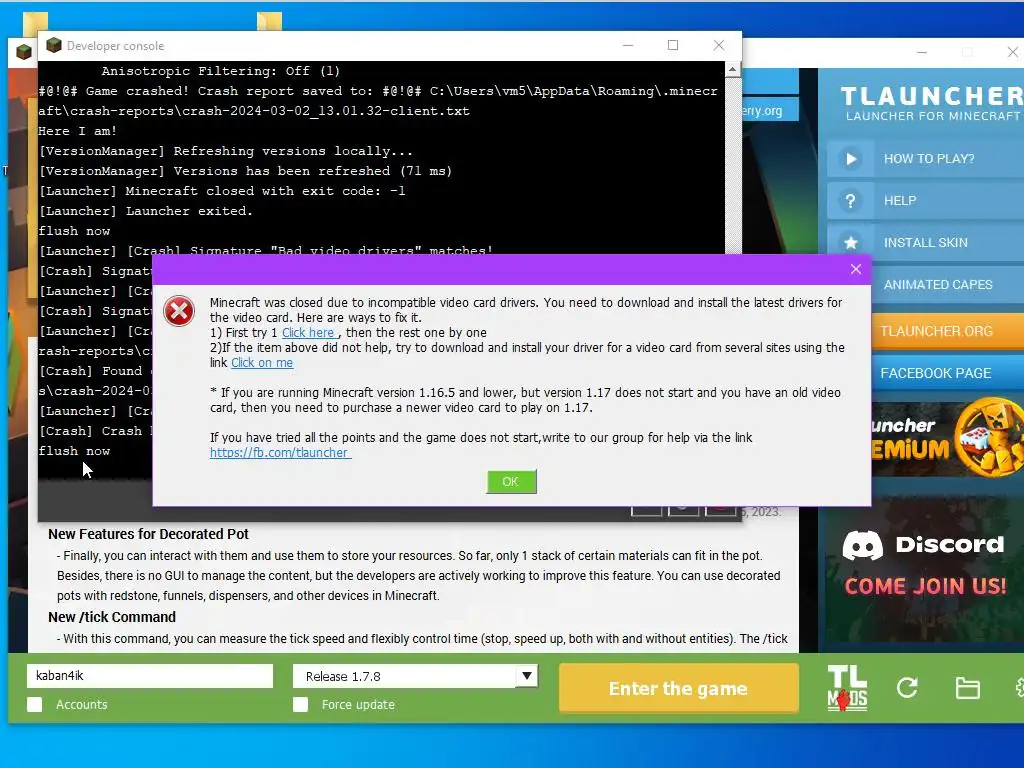Image resolution: width=1024 pixels, height=768 pixels.
Task: Close the TLauncher main window
Action: tap(1013, 52)
